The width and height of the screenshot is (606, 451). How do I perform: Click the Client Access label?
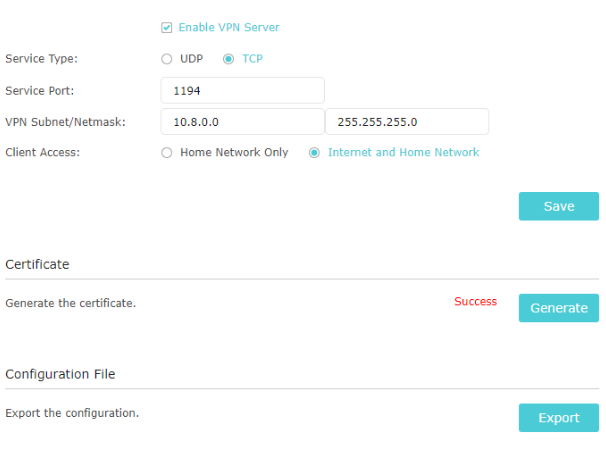pyautogui.click(x=43, y=153)
